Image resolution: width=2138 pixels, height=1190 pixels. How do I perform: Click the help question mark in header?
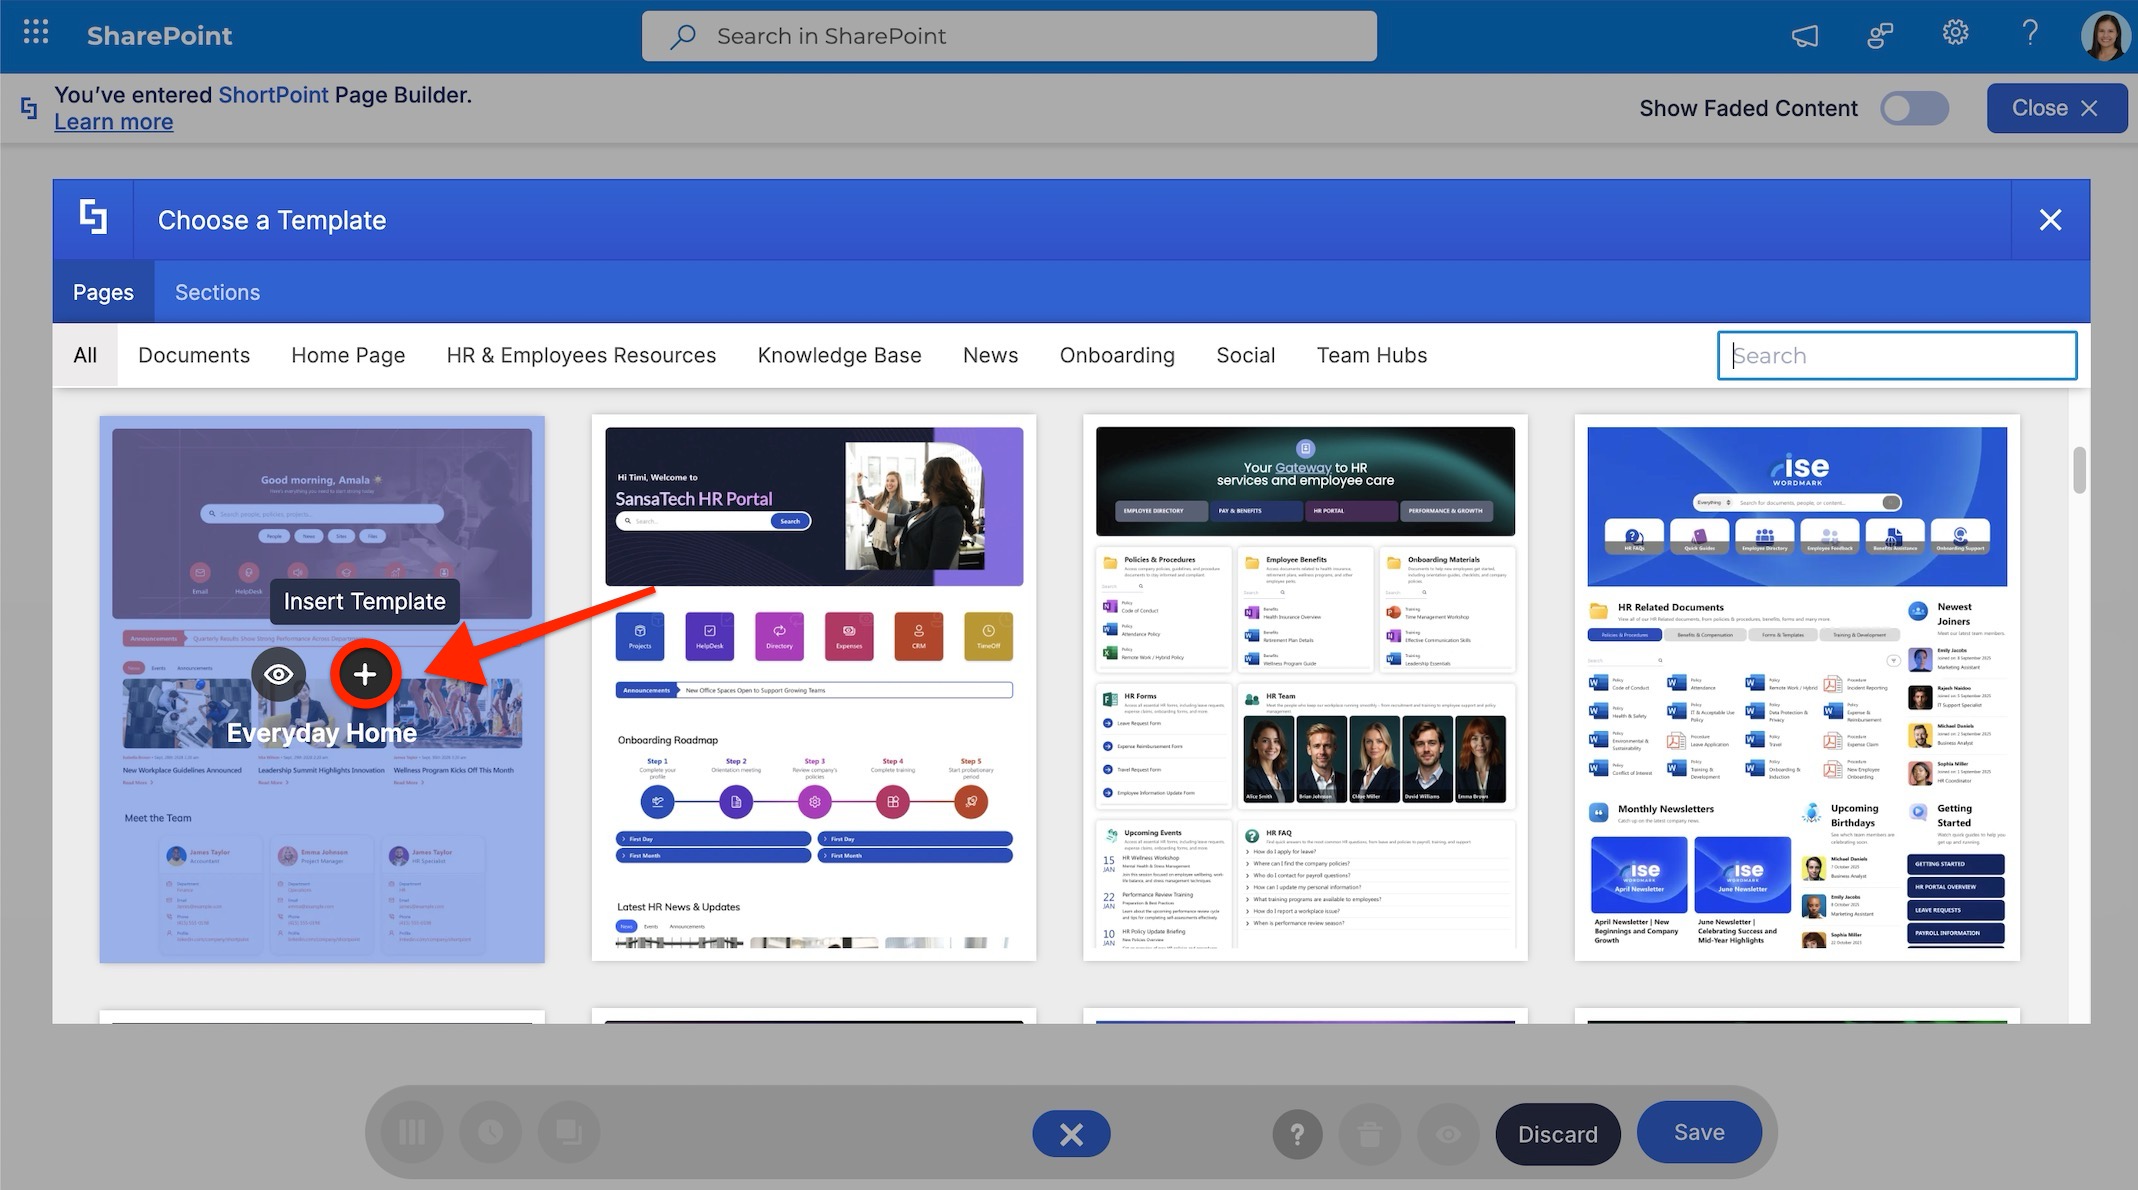(x=2029, y=34)
